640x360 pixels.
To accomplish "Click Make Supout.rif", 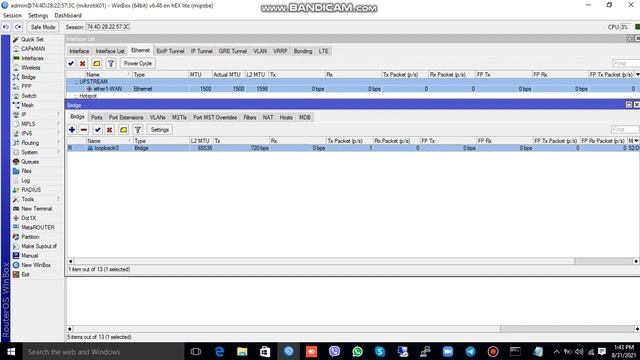I will (39, 246).
